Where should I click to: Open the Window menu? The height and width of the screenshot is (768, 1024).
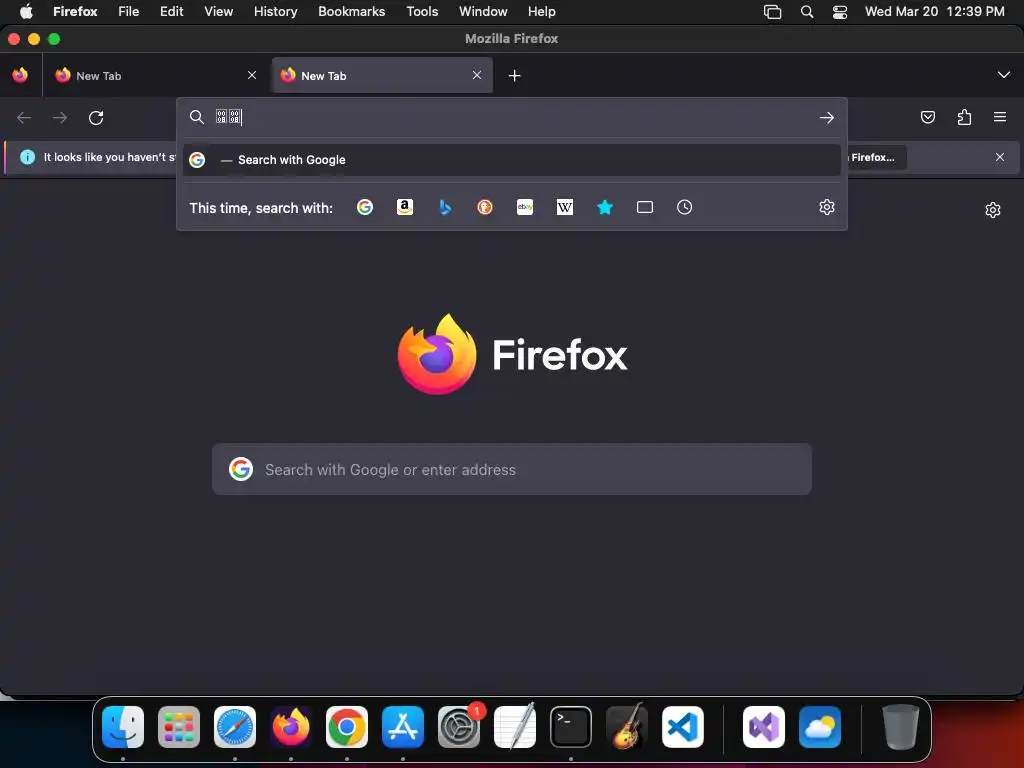[x=483, y=11]
